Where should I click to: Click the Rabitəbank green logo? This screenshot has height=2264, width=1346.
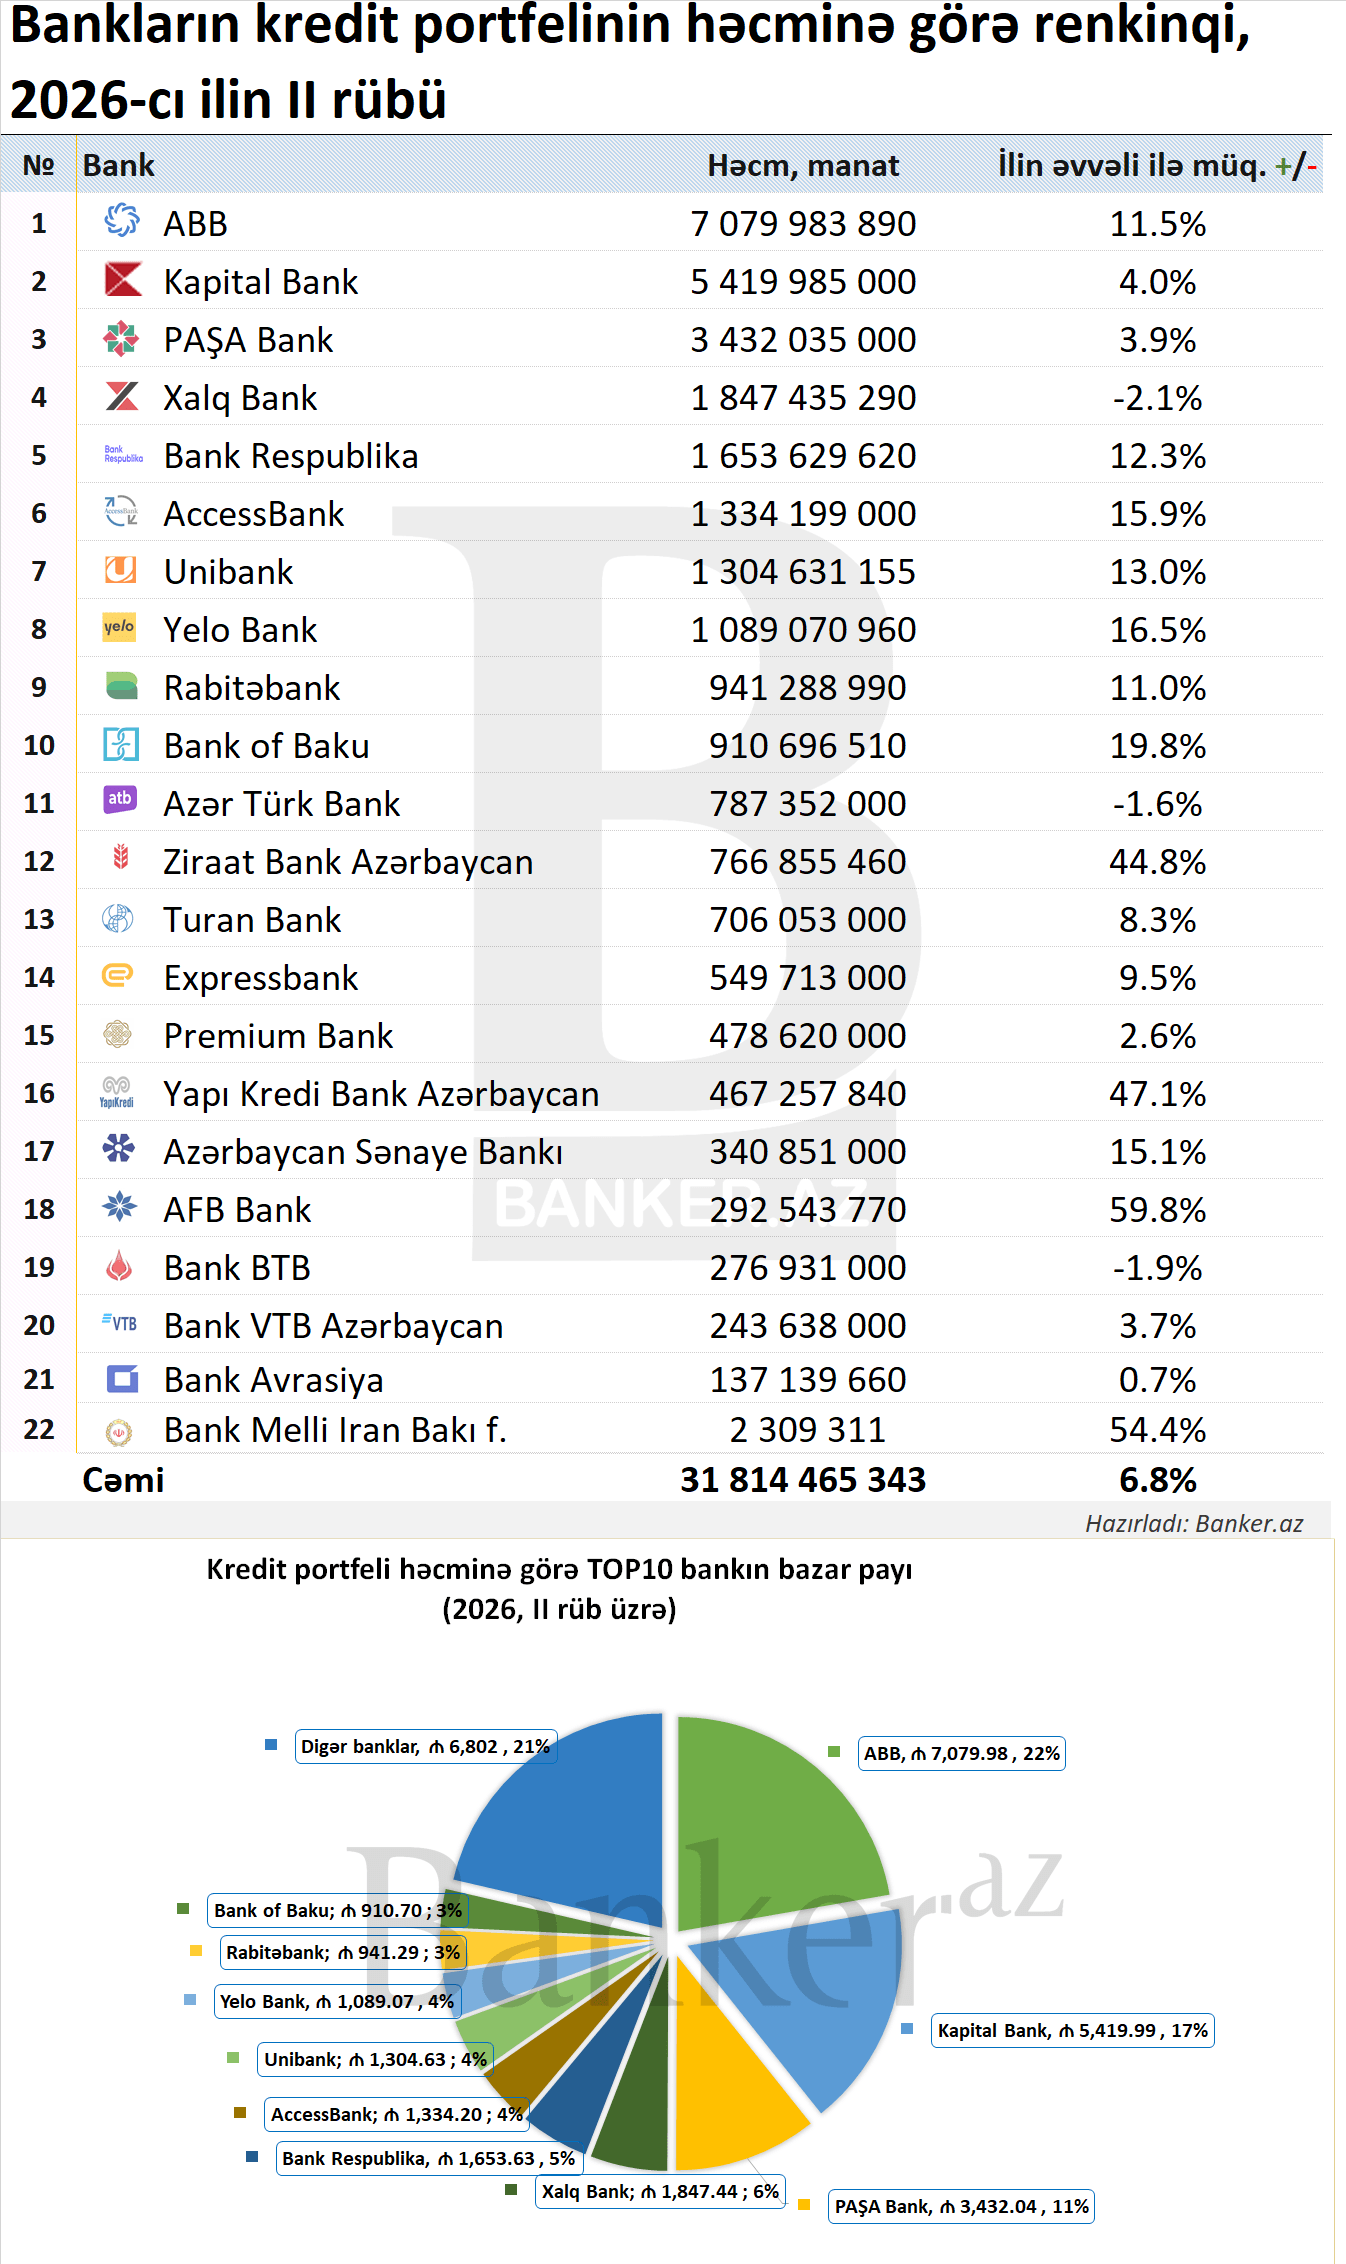pos(122,685)
